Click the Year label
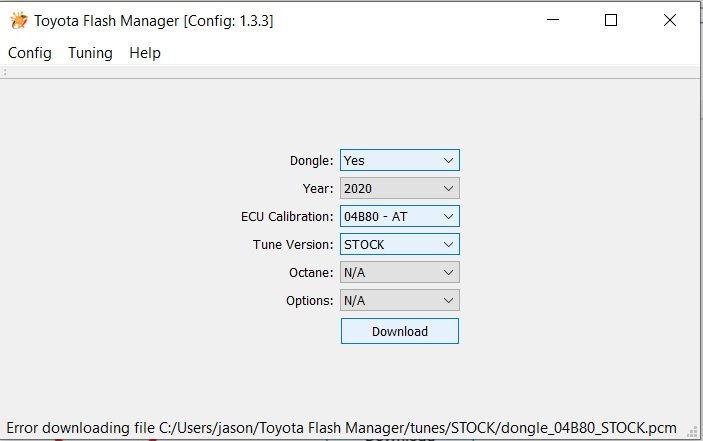Viewport: 703px width, 441px height. (318, 188)
